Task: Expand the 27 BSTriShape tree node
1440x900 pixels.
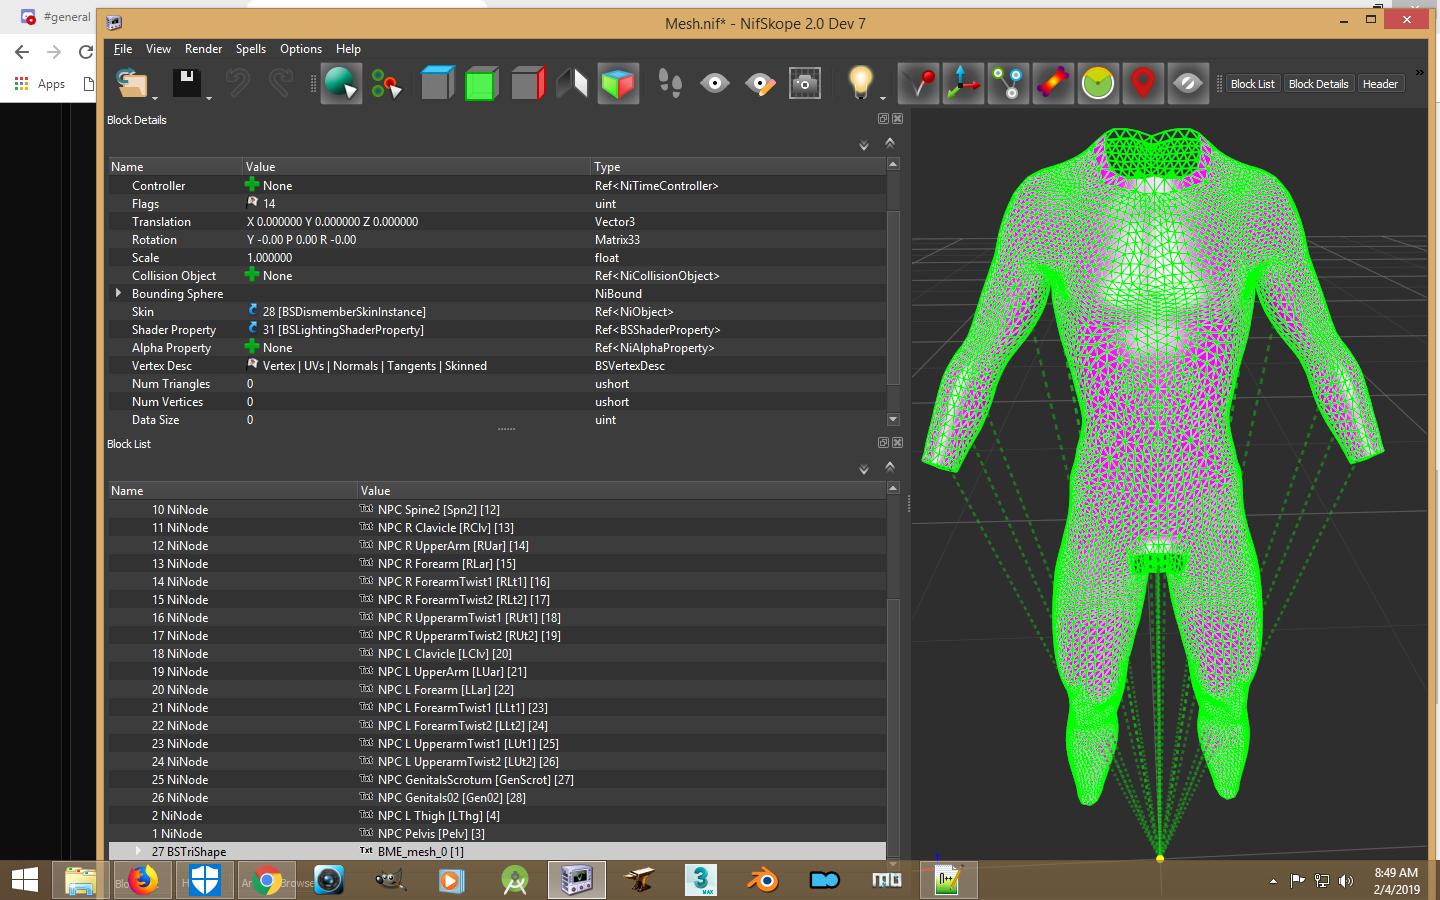Action: 137,851
